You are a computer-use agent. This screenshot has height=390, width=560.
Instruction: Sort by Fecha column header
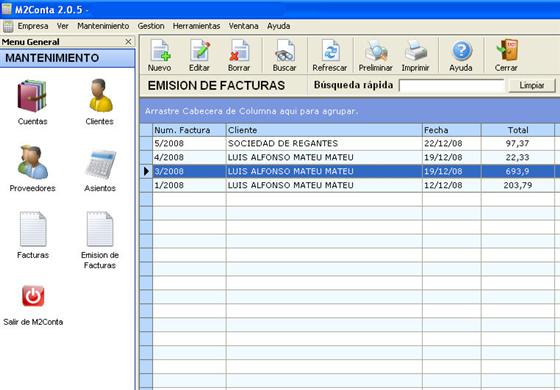point(452,130)
